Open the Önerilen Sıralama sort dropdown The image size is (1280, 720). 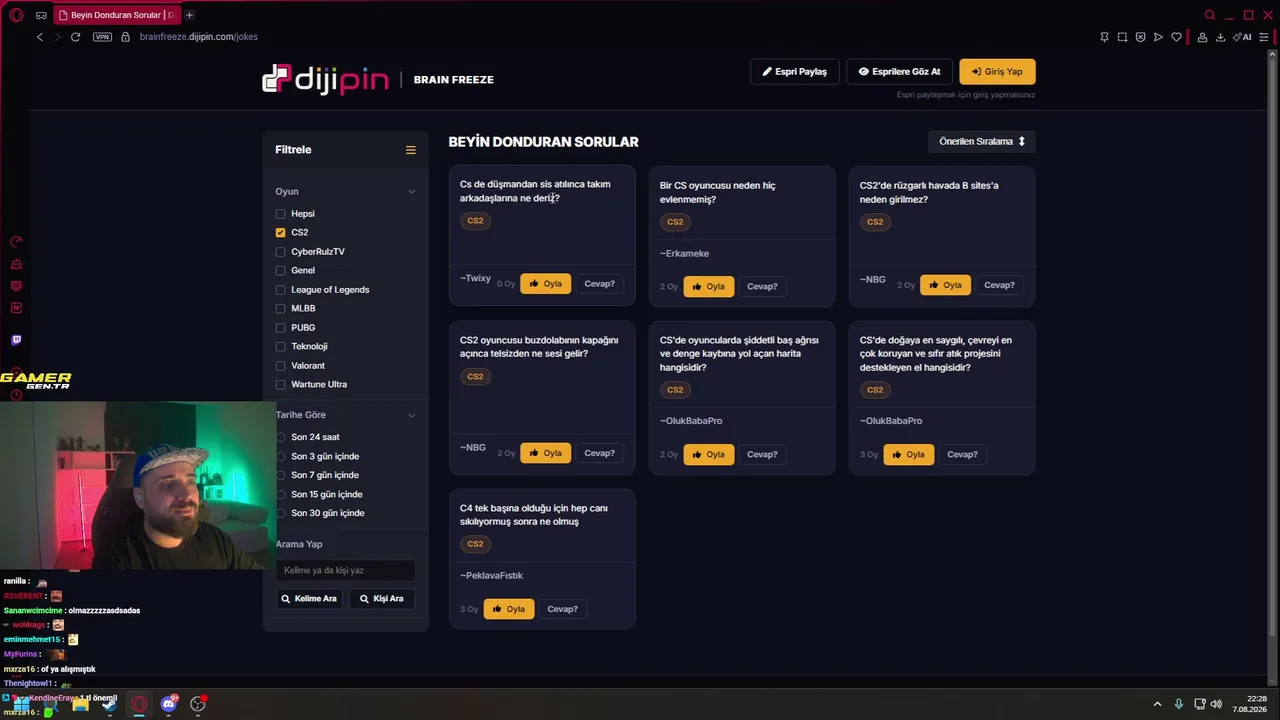982,142
